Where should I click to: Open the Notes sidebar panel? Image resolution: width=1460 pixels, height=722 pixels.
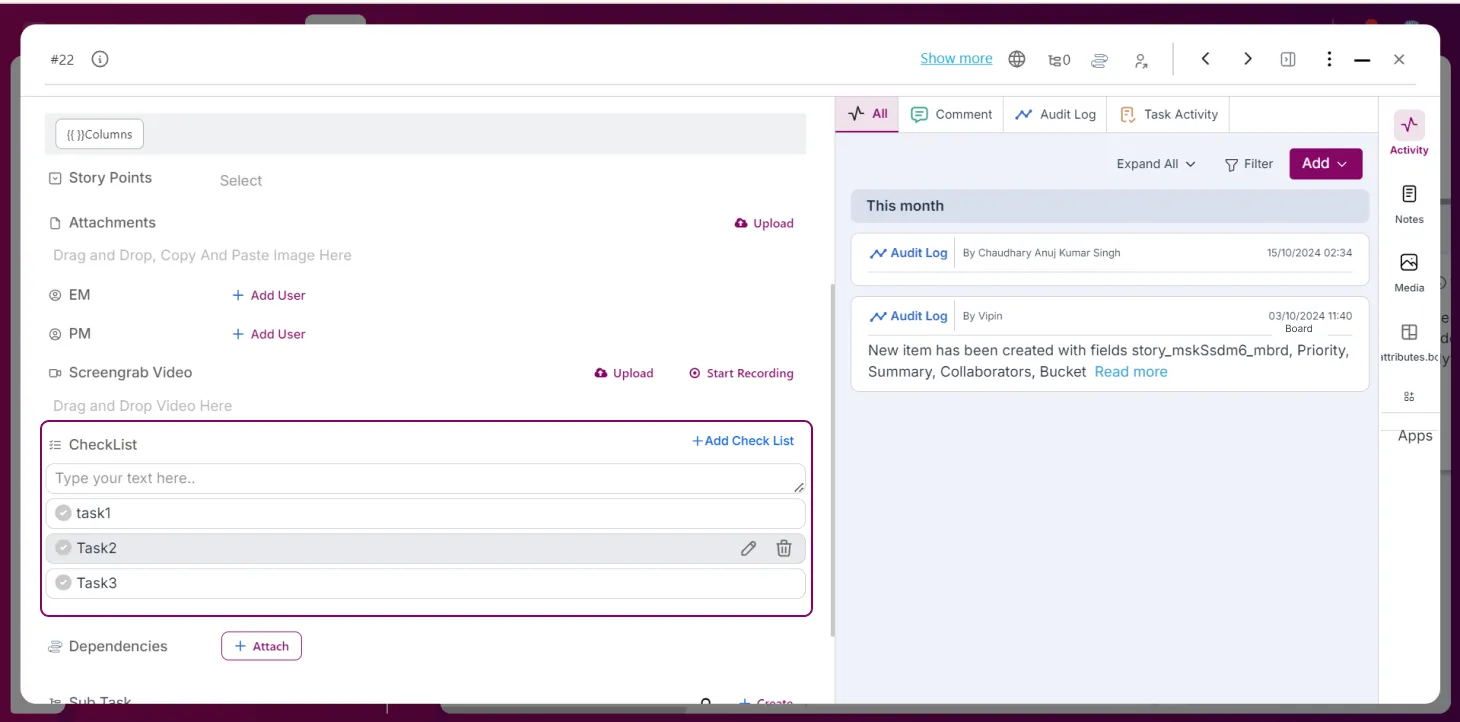[1409, 203]
